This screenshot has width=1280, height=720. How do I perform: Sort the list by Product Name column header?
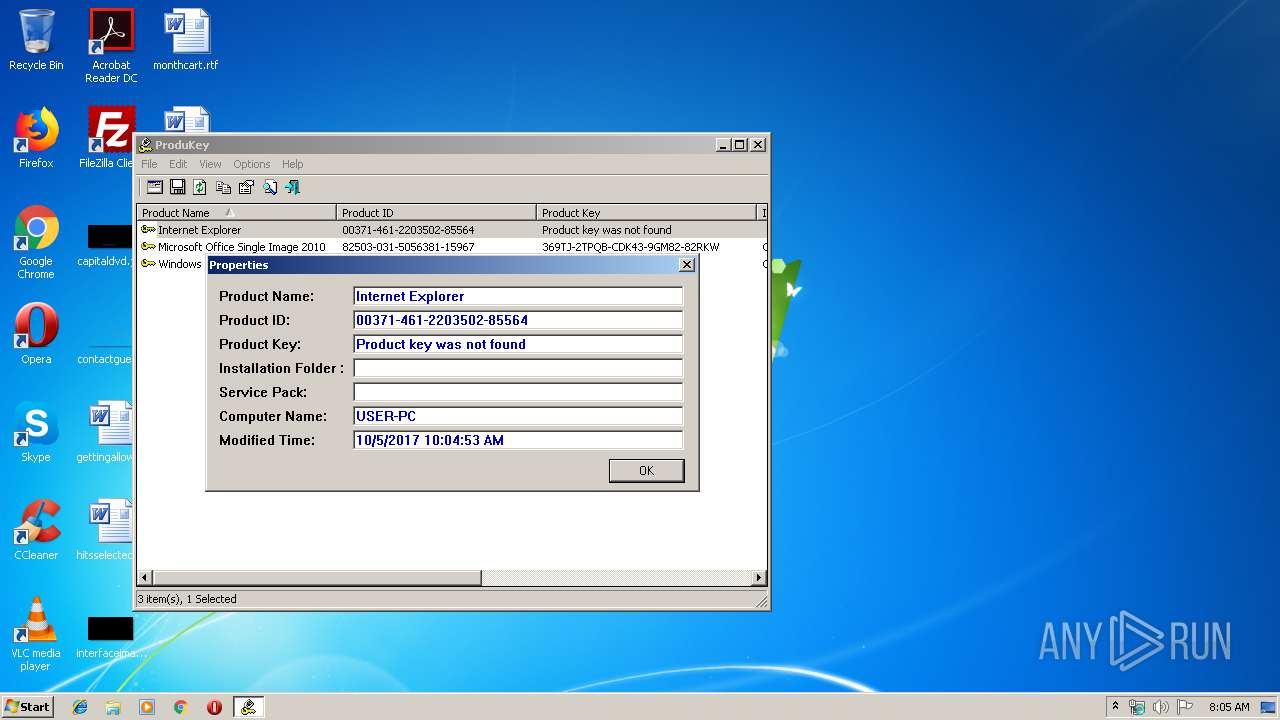point(236,212)
